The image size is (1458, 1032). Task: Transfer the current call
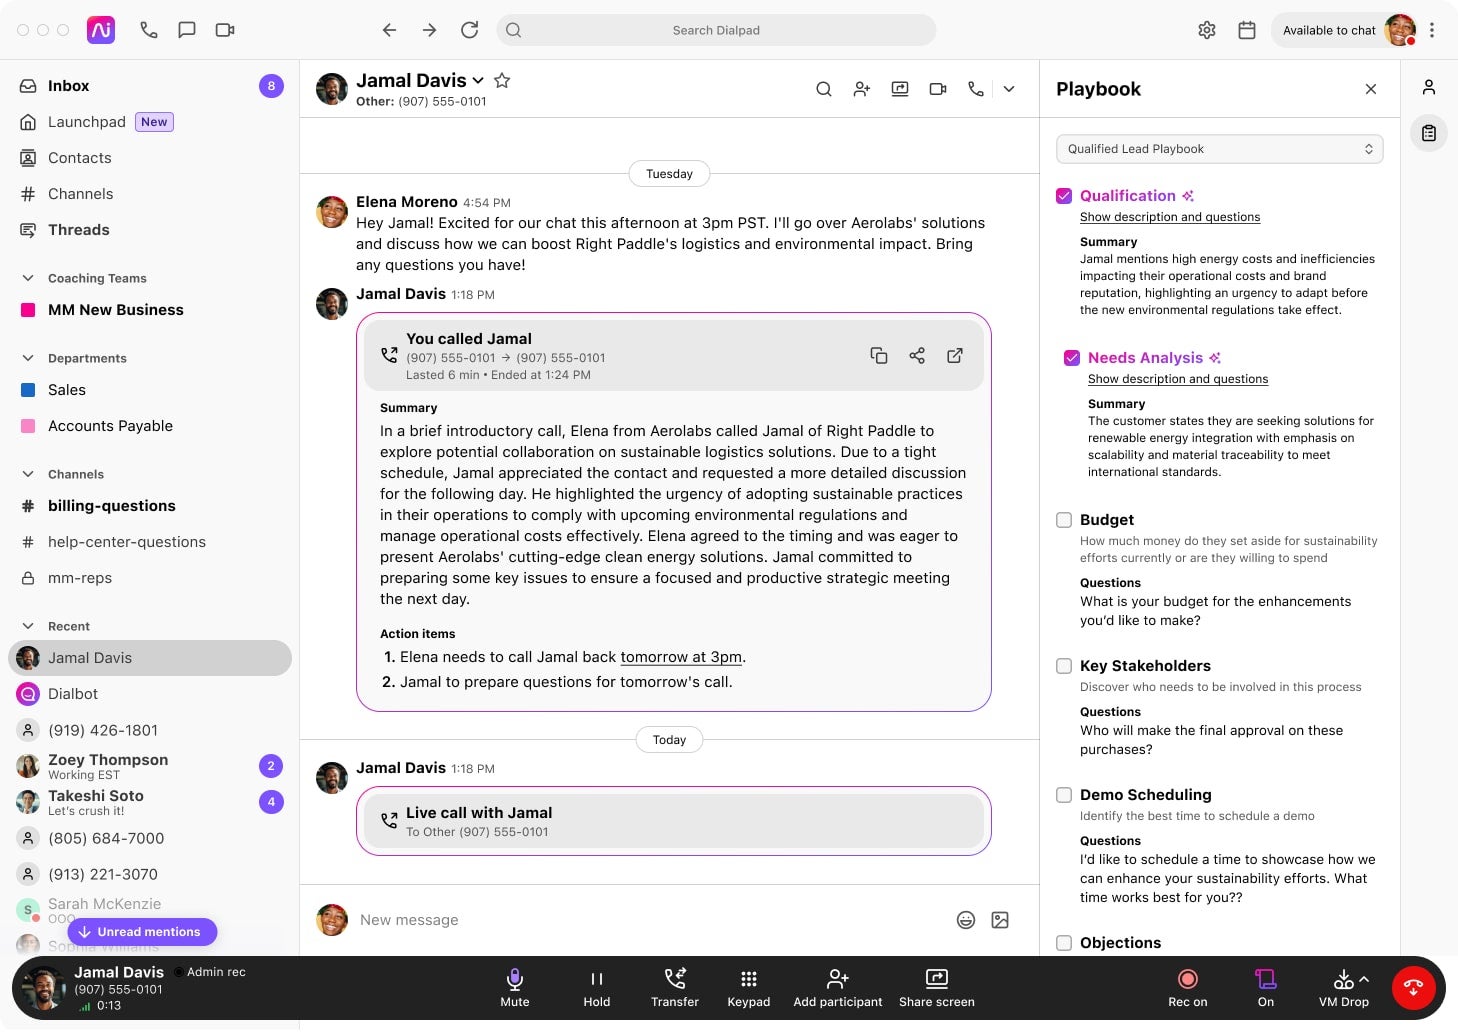(x=675, y=987)
